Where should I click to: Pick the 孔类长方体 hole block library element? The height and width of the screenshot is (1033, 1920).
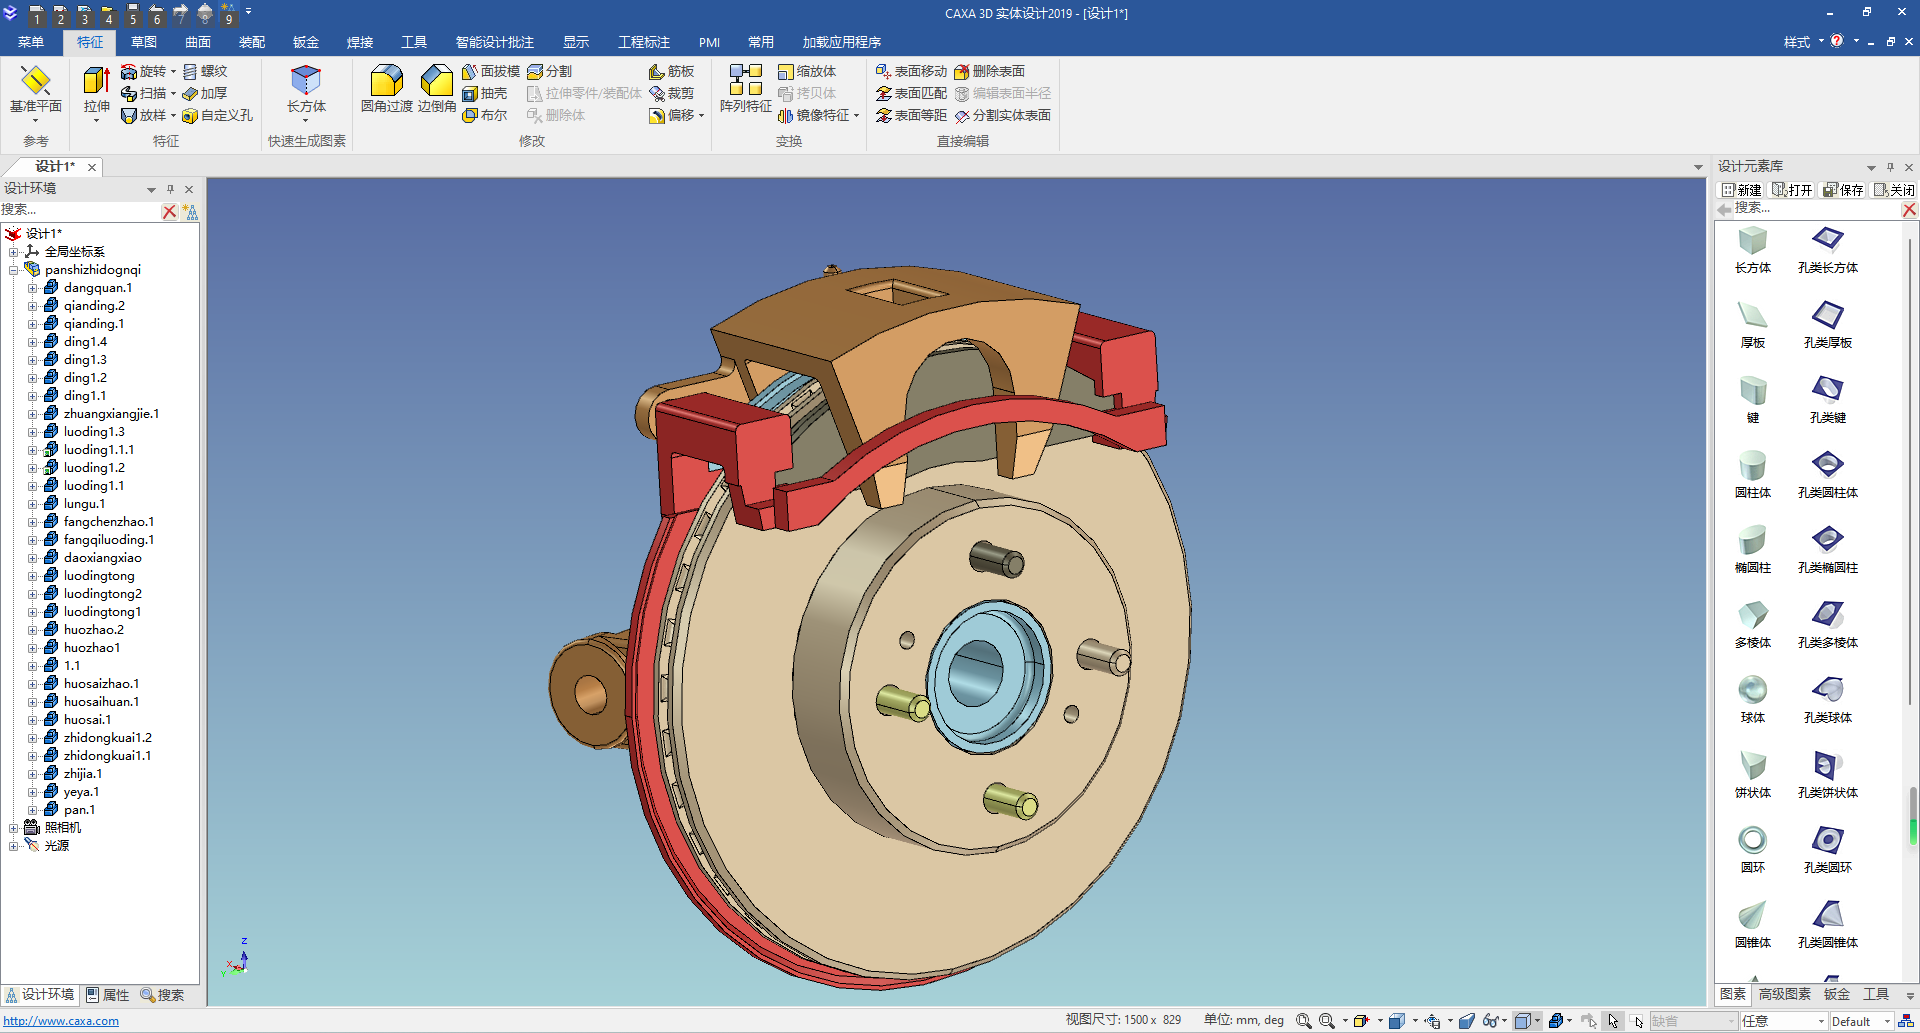coord(1828,249)
